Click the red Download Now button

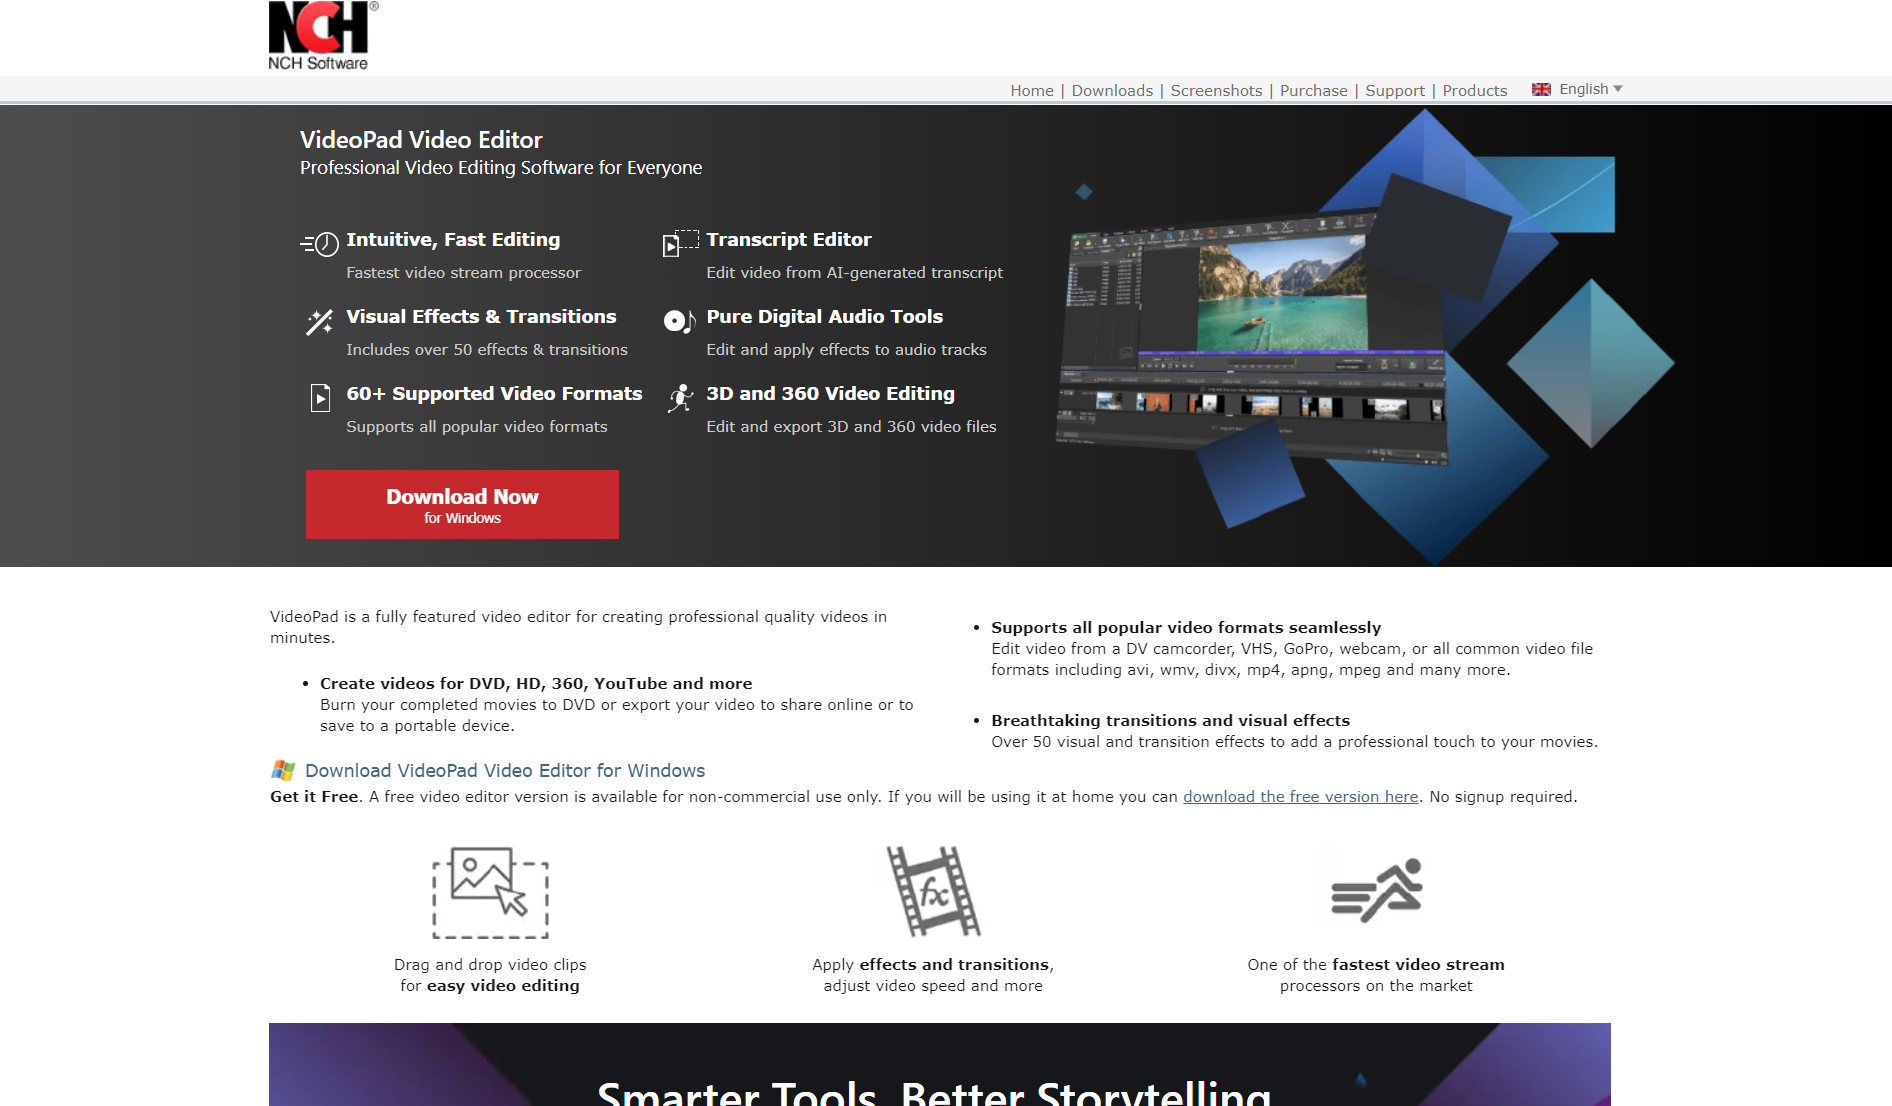click(x=462, y=504)
